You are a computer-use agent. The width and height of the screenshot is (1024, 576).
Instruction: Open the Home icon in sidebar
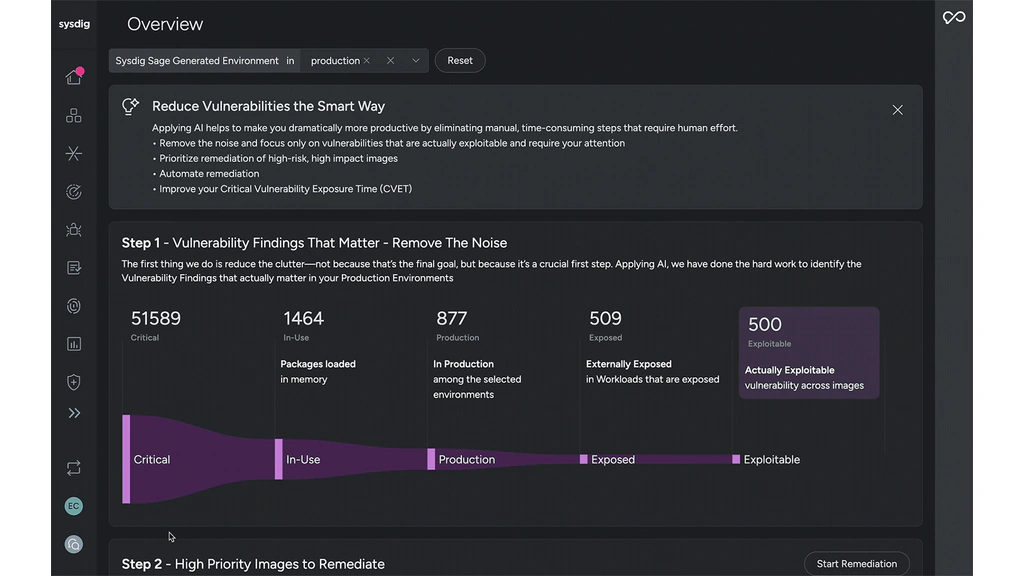pos(74,77)
